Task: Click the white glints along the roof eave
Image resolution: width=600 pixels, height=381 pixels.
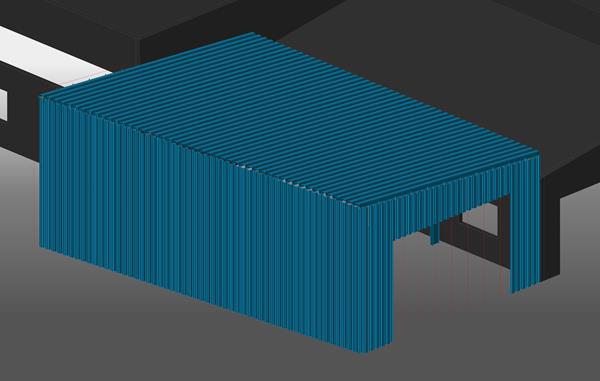Action: coord(302,186)
